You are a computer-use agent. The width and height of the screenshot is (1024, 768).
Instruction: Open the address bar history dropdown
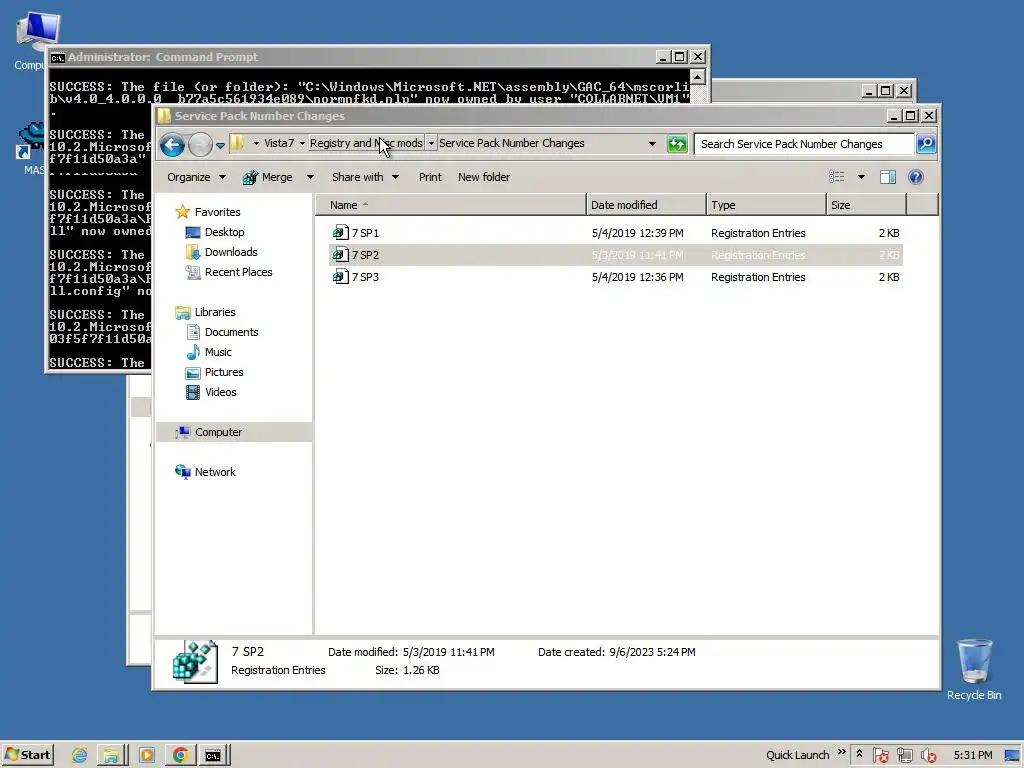(x=652, y=144)
